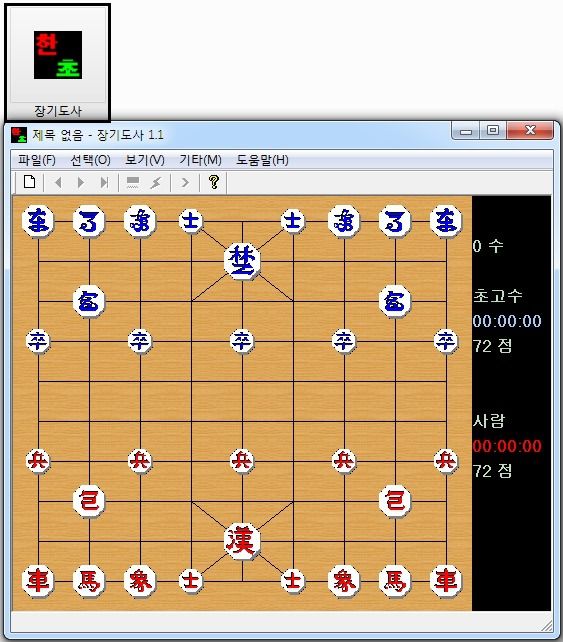Select the second blue 卒 soldier from the left
The image size is (563, 642).
click(140, 341)
